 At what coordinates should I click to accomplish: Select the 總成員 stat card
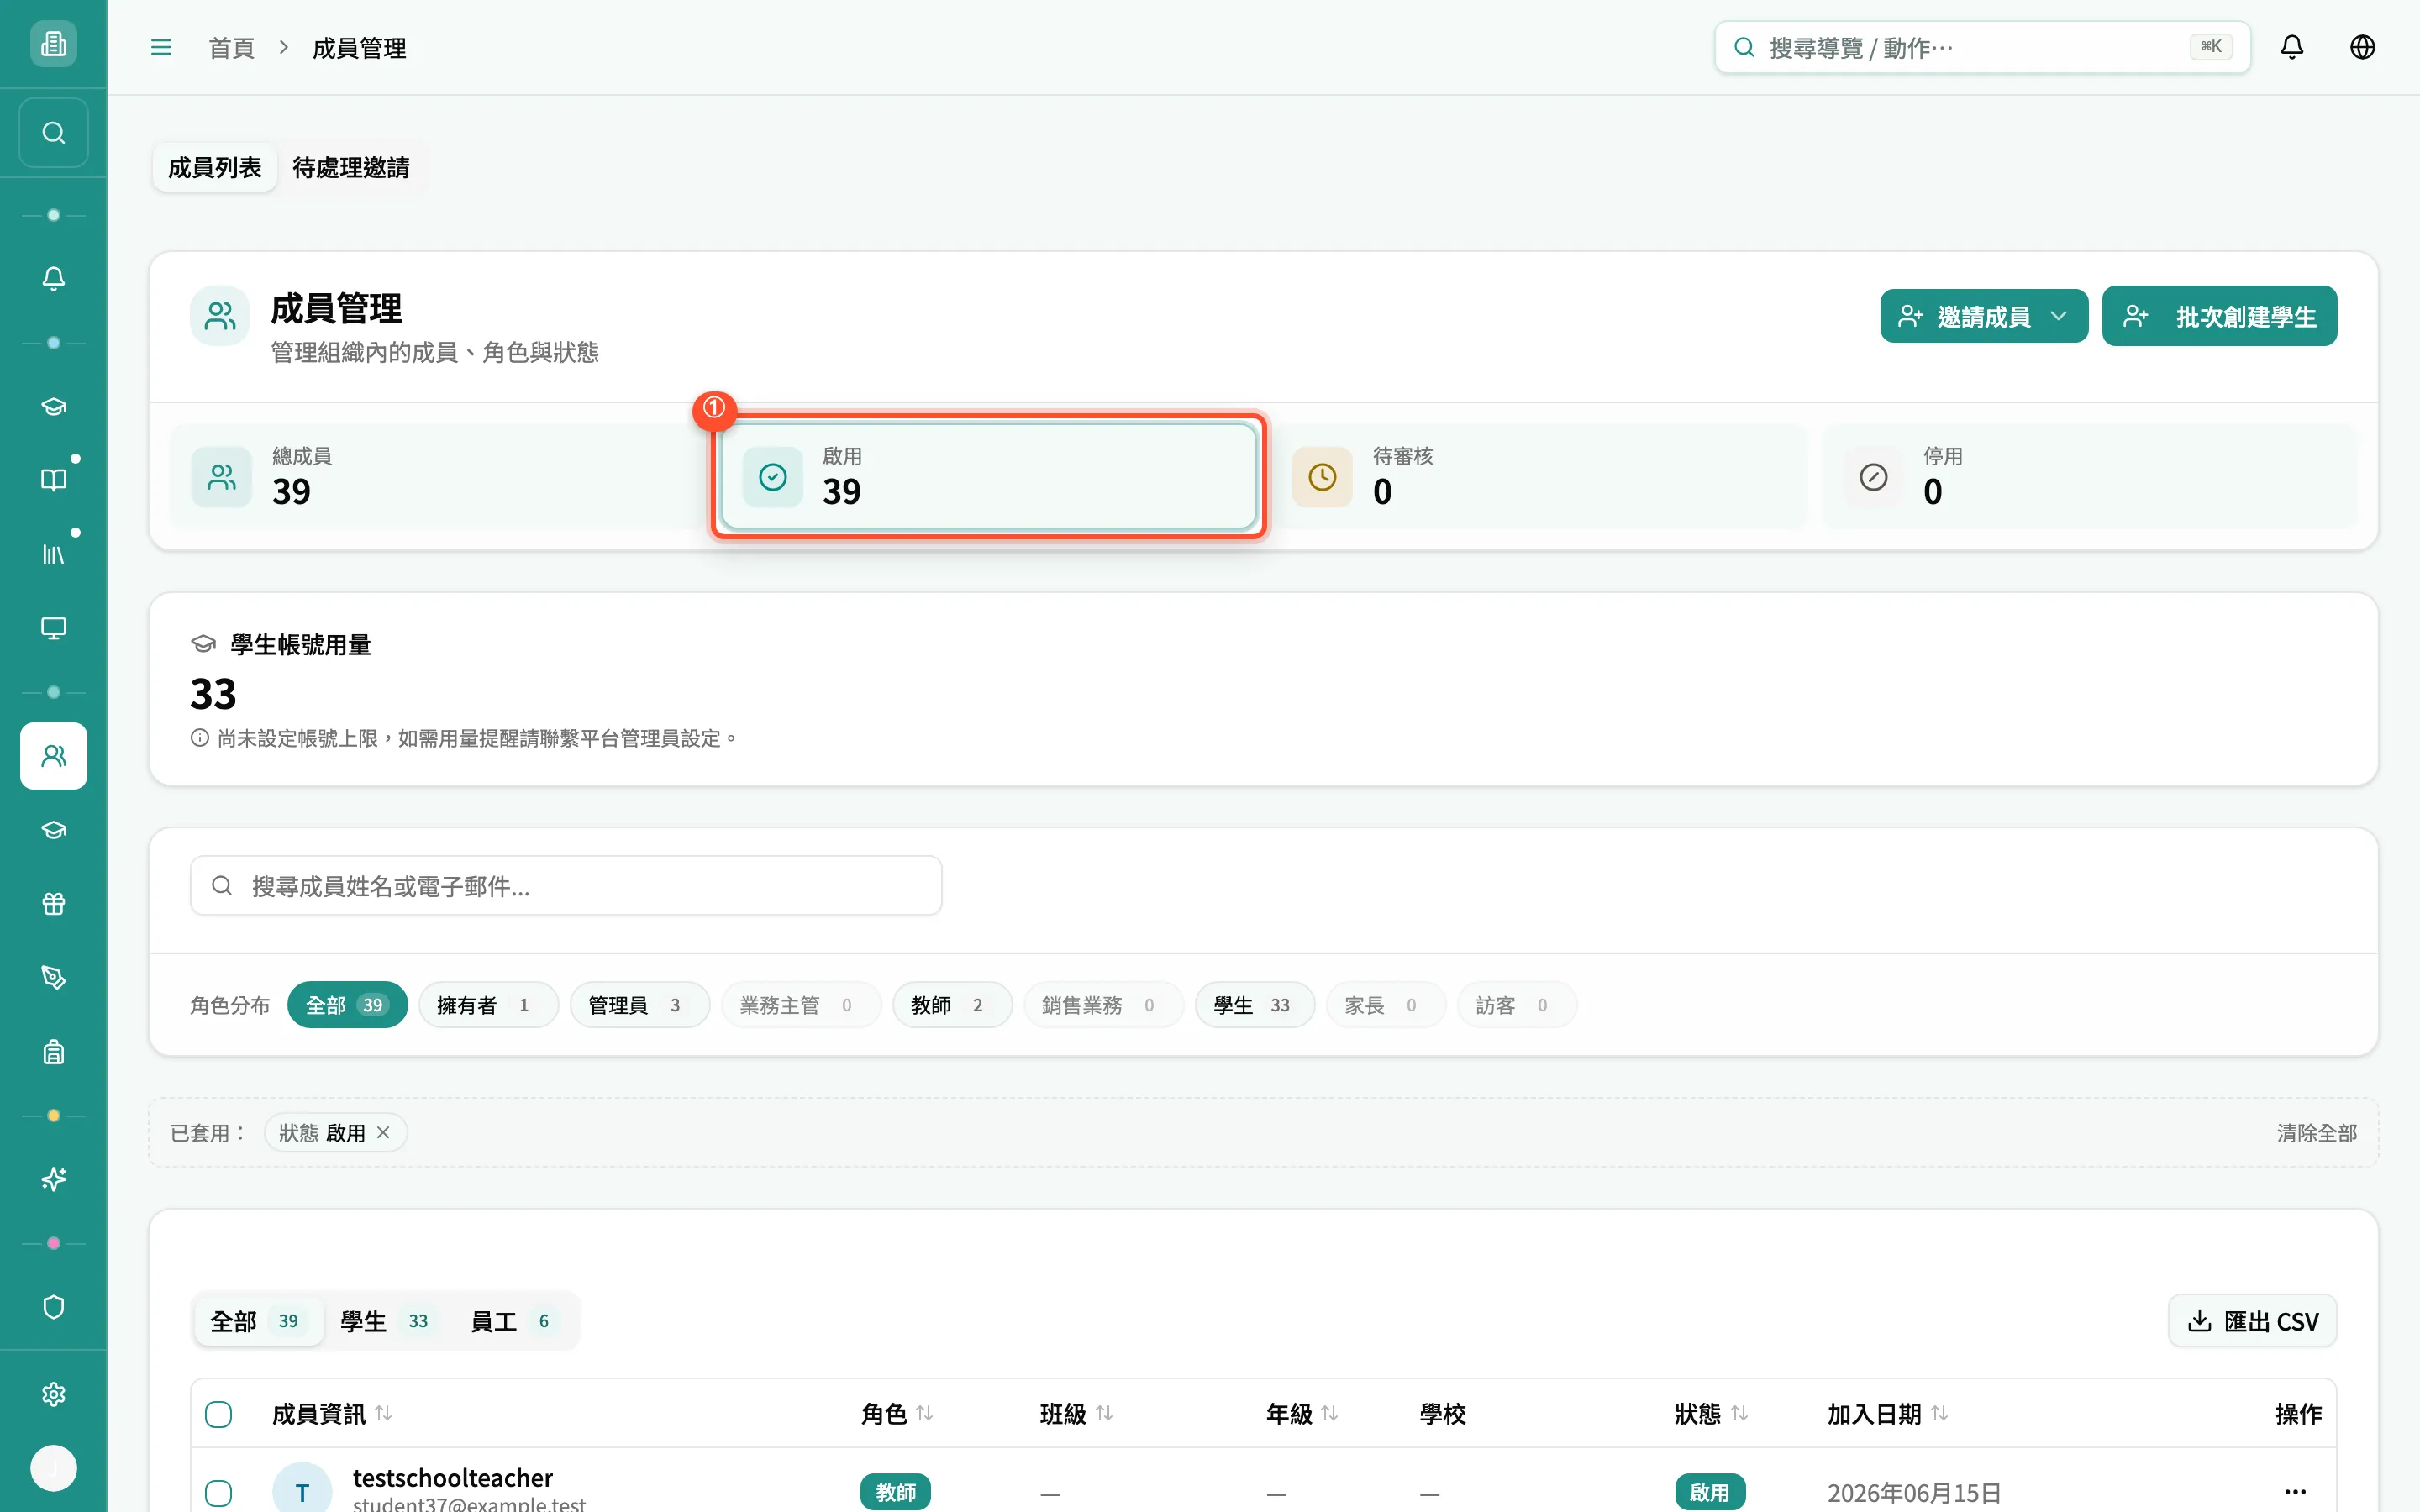pyautogui.click(x=439, y=477)
